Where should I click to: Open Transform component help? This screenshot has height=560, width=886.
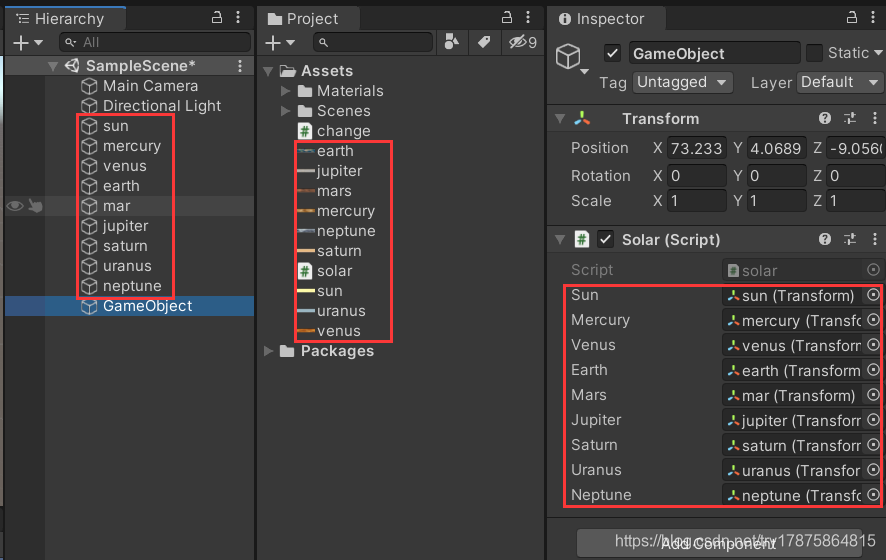click(824, 118)
